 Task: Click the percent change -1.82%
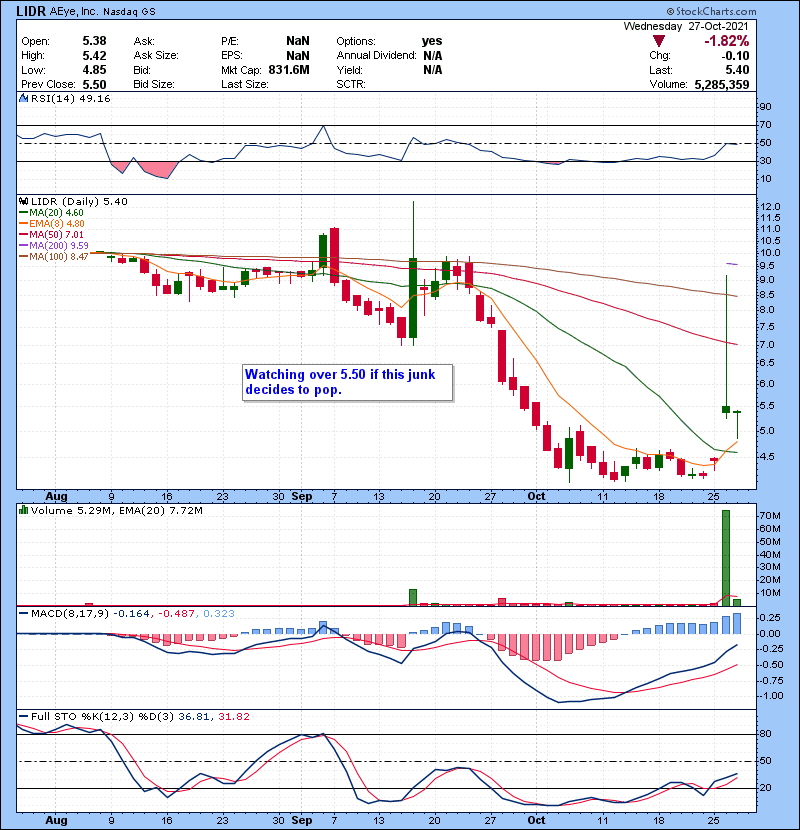[x=726, y=41]
